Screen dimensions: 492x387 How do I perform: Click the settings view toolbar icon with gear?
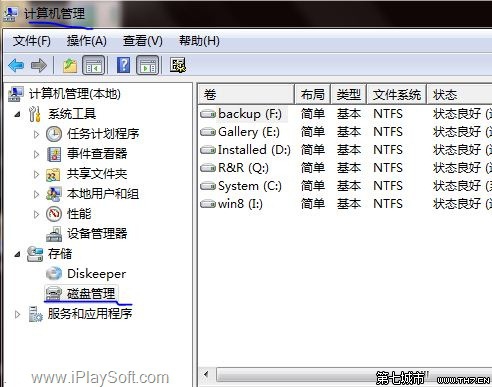click(178, 65)
